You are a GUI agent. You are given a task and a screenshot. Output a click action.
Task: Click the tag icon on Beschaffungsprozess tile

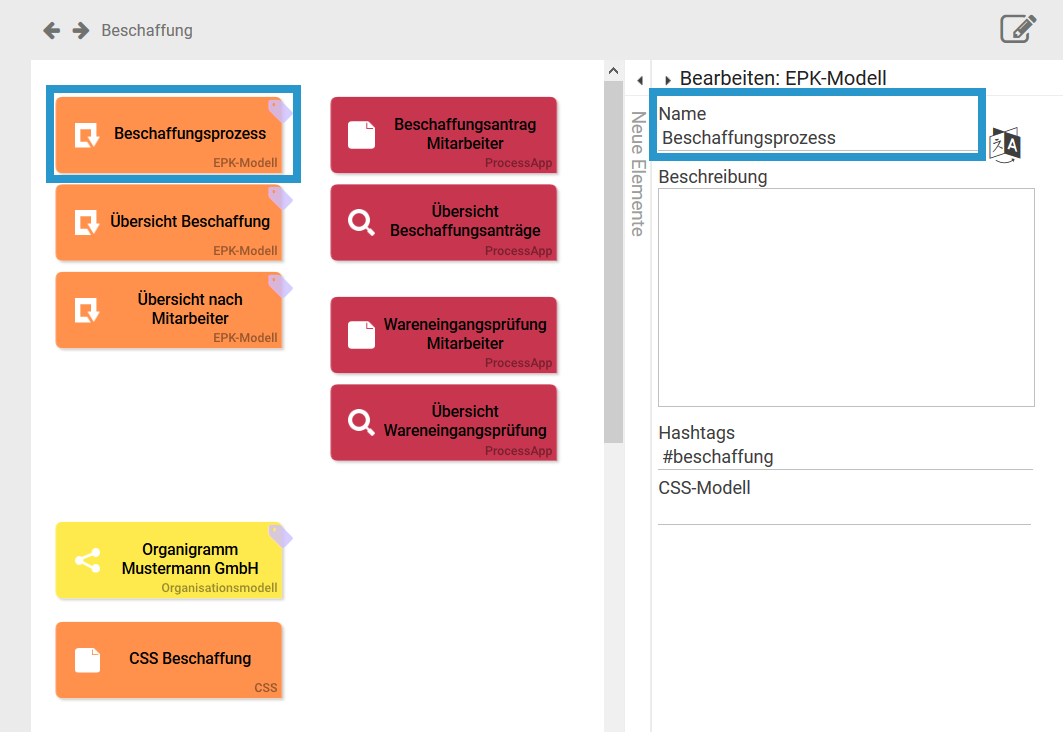pyautogui.click(x=280, y=110)
